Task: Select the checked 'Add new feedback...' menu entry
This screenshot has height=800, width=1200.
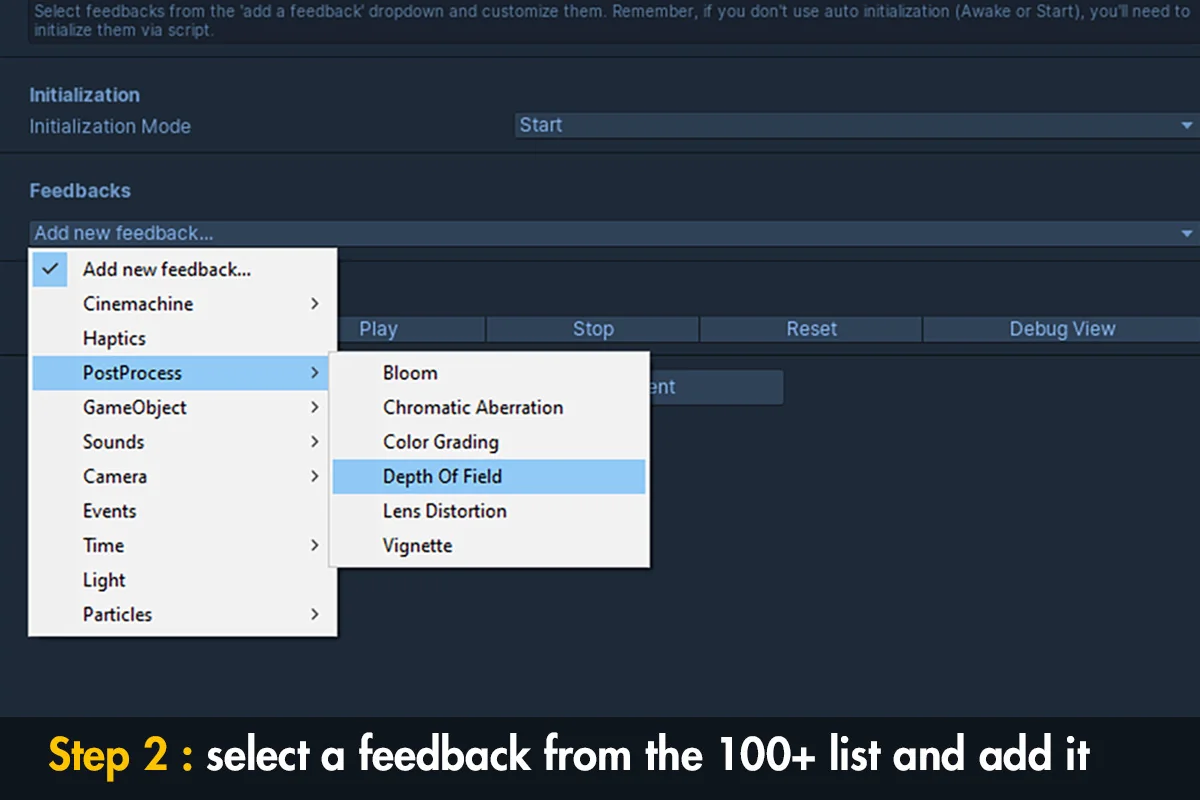Action: click(x=166, y=269)
